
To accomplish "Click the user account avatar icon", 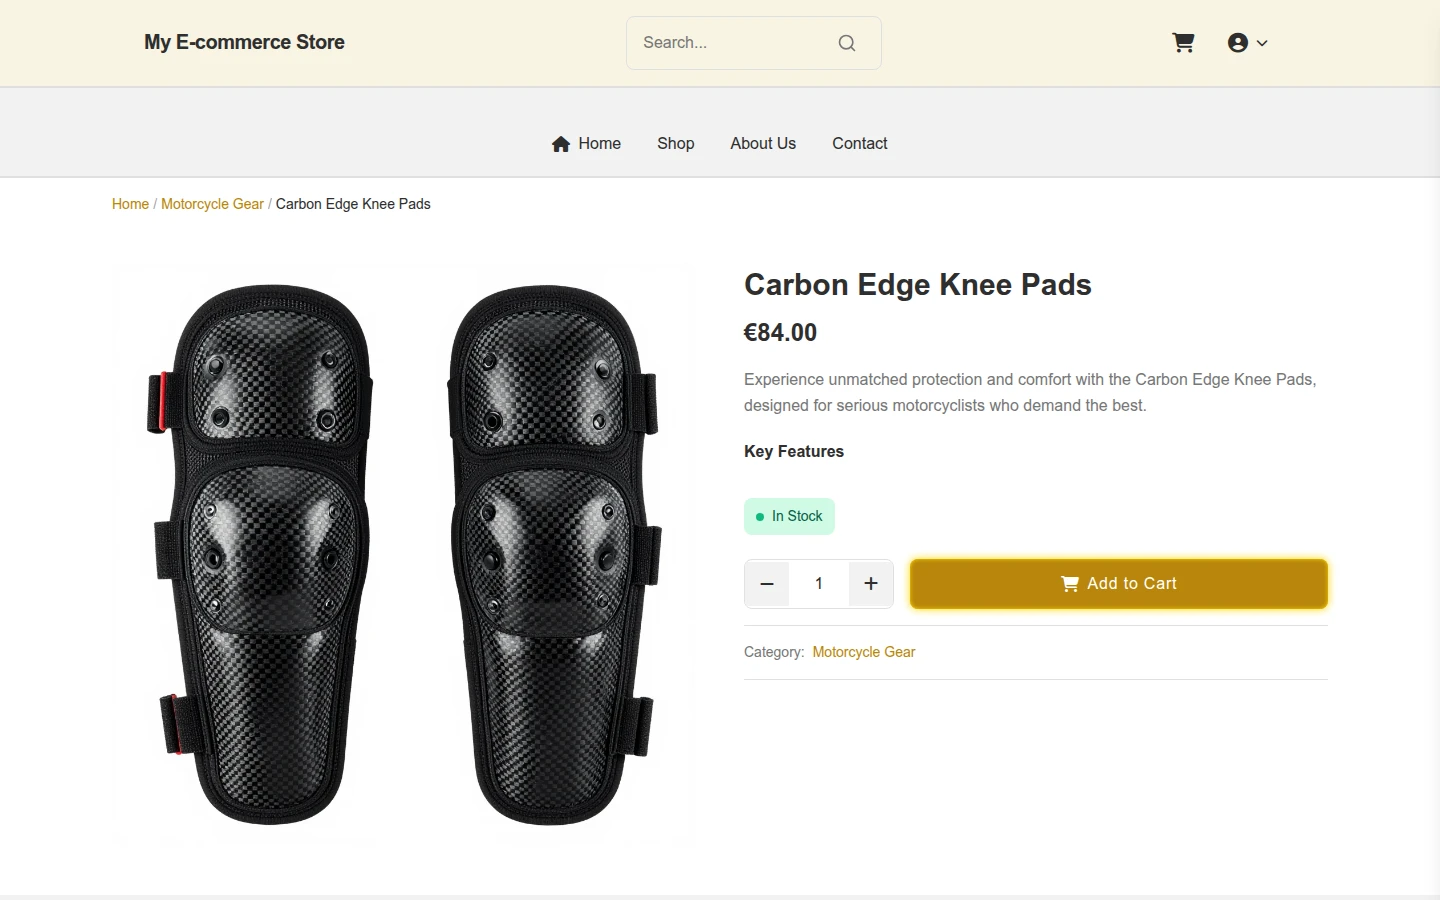I will 1238,43.
